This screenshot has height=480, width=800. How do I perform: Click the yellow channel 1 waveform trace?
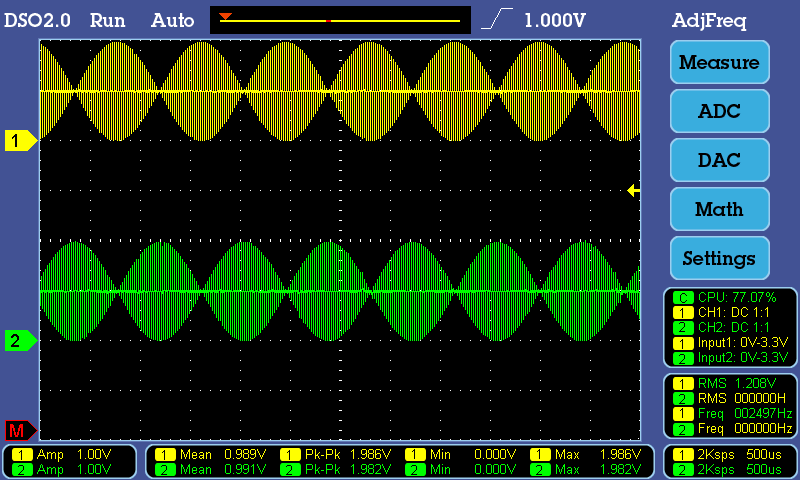[x=340, y=91]
